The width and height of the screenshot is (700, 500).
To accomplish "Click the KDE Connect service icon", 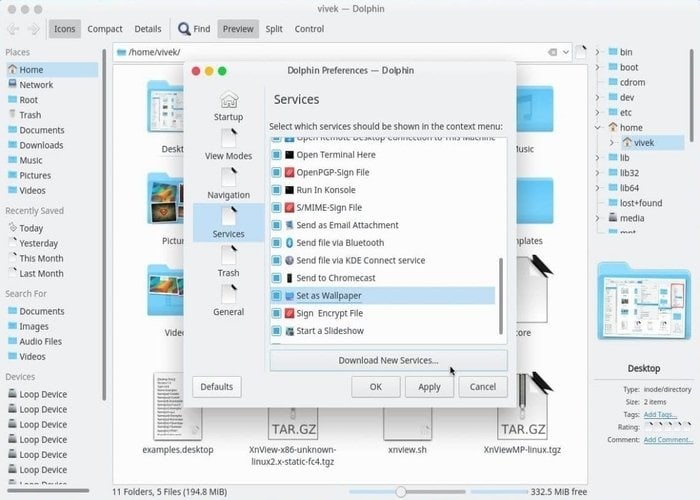I will 289,260.
